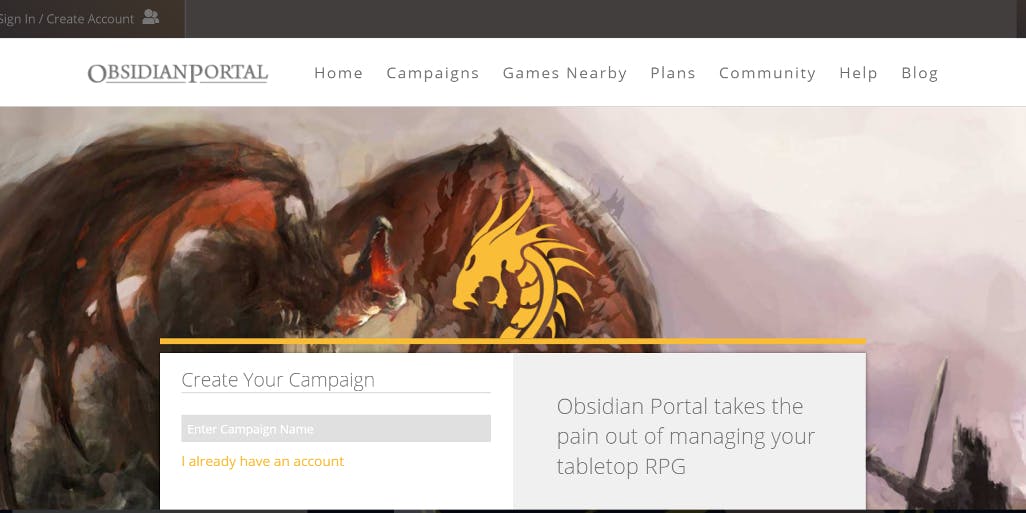1026x513 pixels.
Task: Open the Obsidian Portal logo homepage
Action: pyautogui.click(x=178, y=73)
